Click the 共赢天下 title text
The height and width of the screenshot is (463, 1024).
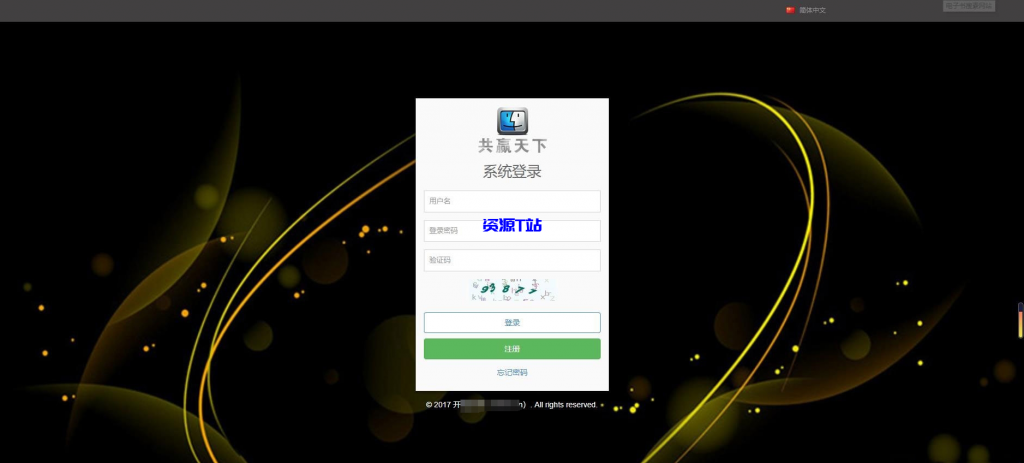[x=513, y=146]
